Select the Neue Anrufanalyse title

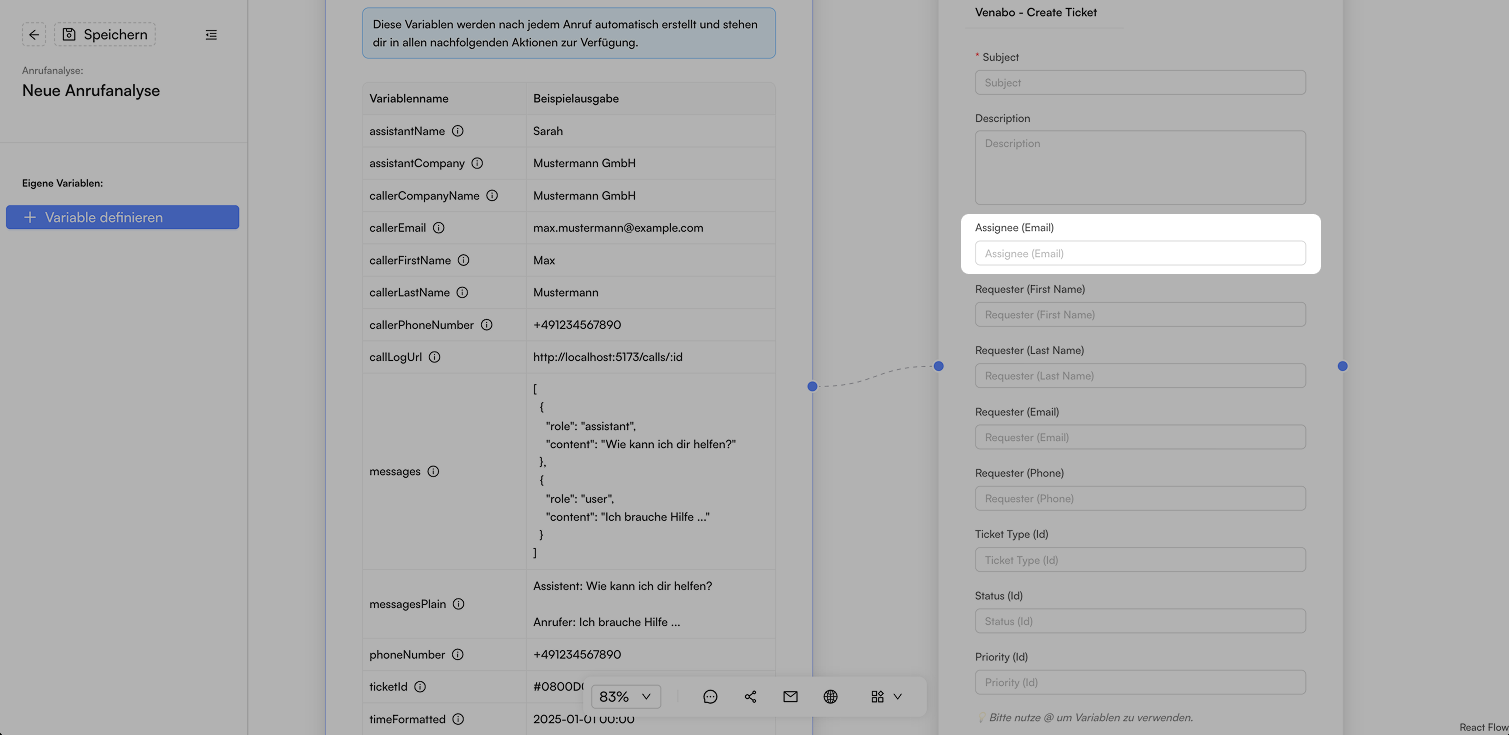[x=91, y=91]
